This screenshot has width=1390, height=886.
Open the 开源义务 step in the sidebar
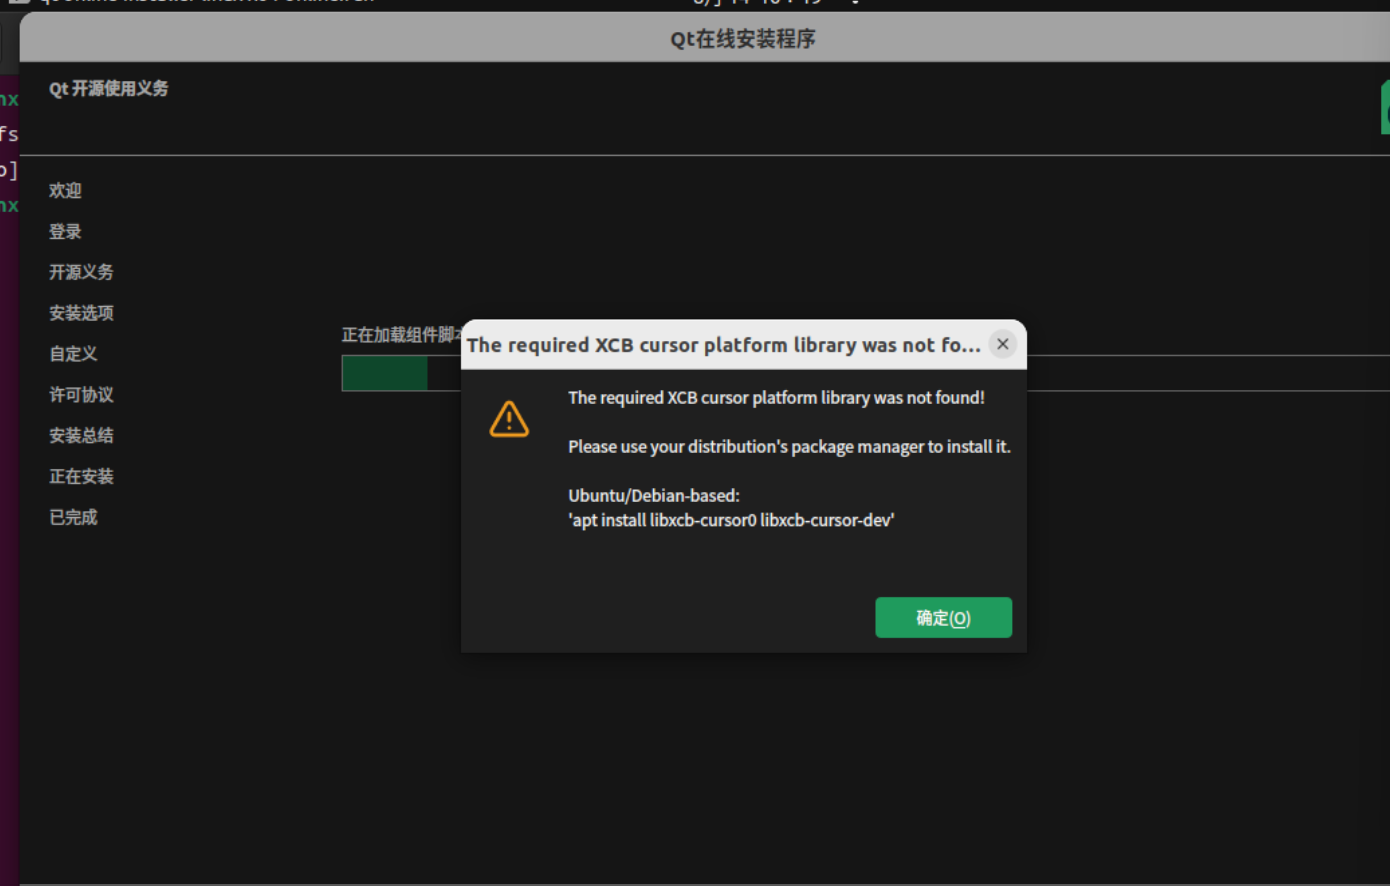(81, 272)
